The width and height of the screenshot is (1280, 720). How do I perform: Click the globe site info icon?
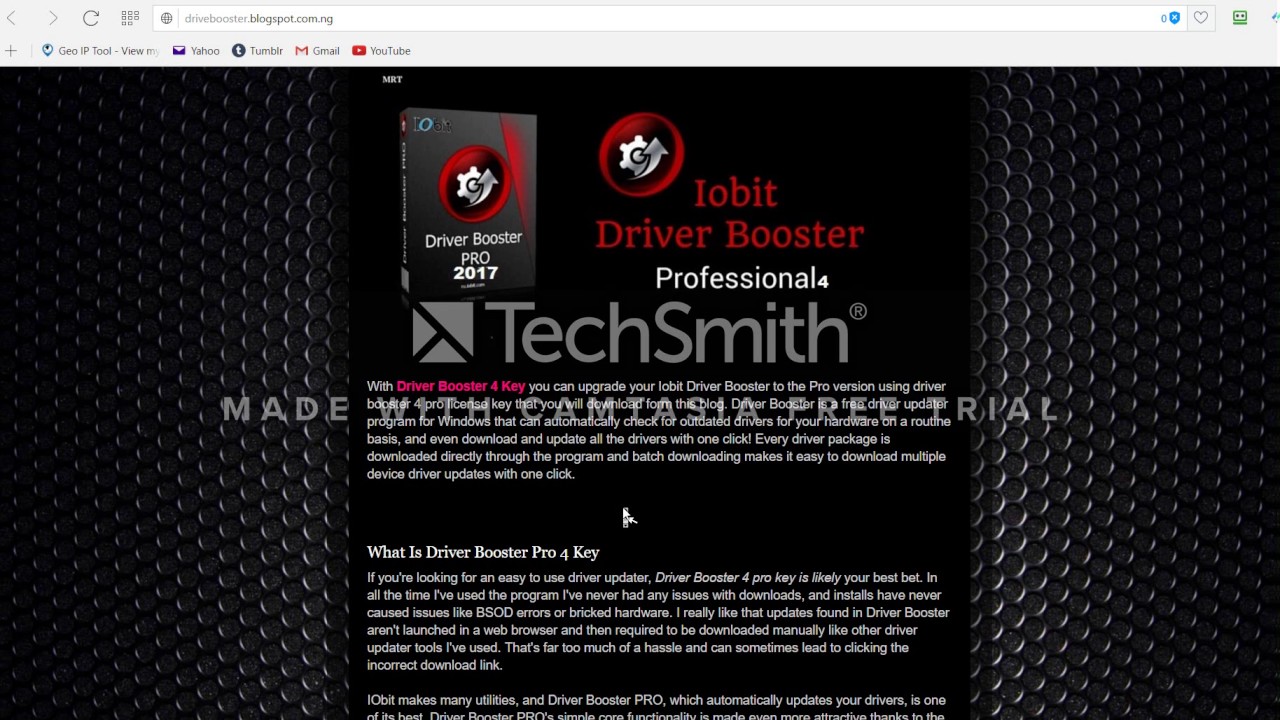(x=167, y=18)
